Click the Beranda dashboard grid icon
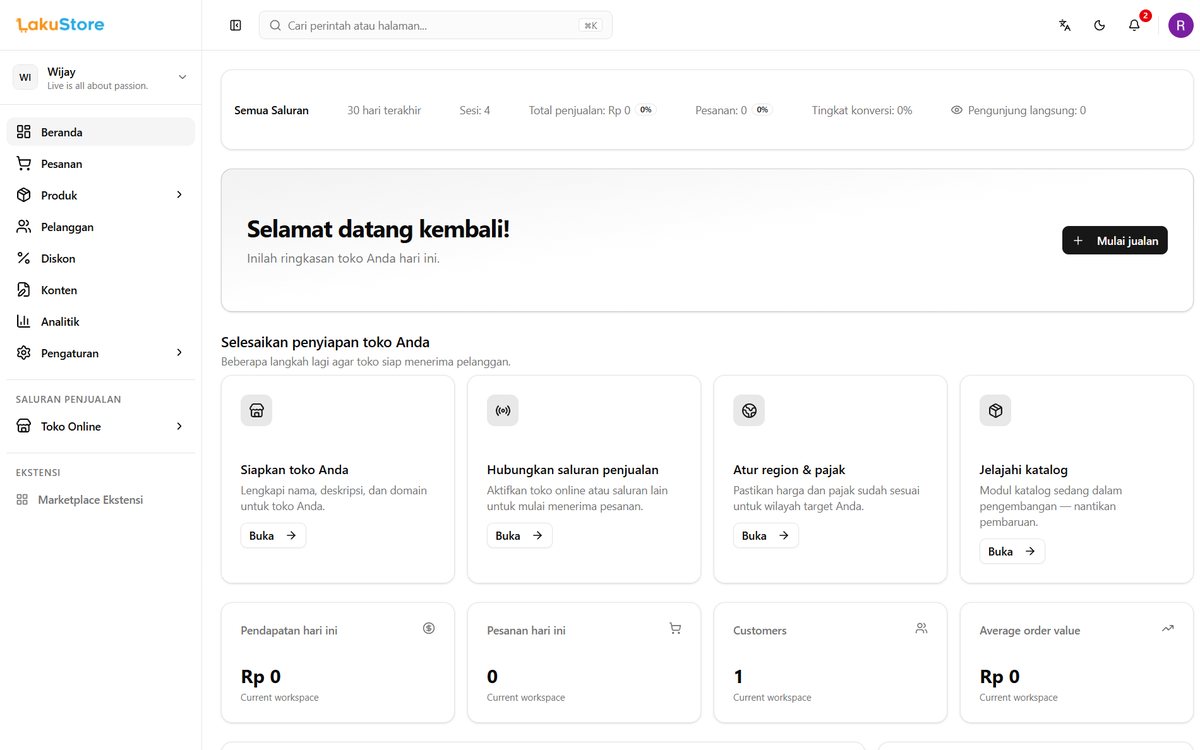 pos(24,132)
